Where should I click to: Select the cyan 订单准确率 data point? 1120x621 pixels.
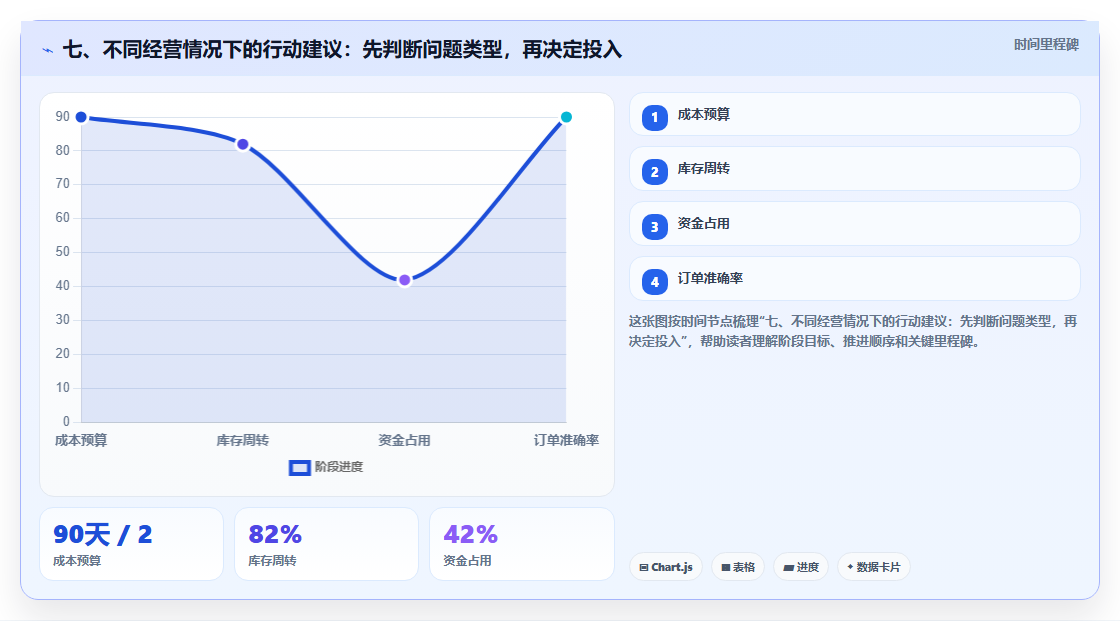(566, 117)
